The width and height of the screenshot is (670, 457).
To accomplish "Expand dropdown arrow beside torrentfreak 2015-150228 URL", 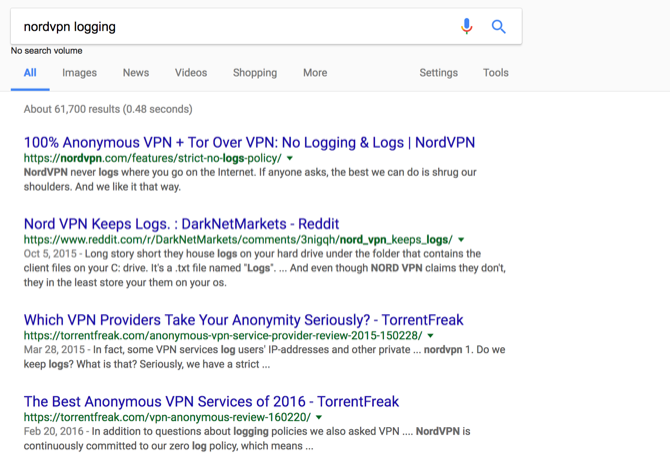I will tap(430, 336).
